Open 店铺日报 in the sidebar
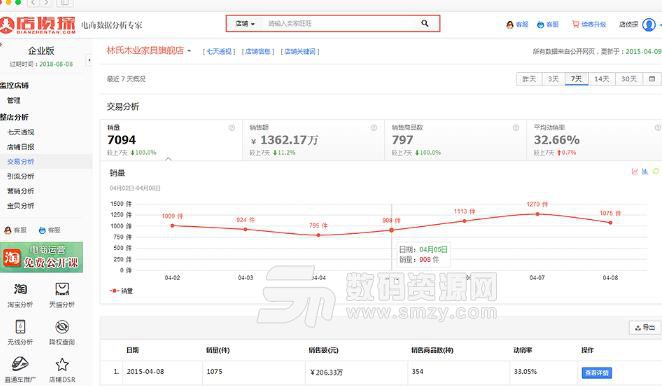The image size is (662, 386). (21, 147)
